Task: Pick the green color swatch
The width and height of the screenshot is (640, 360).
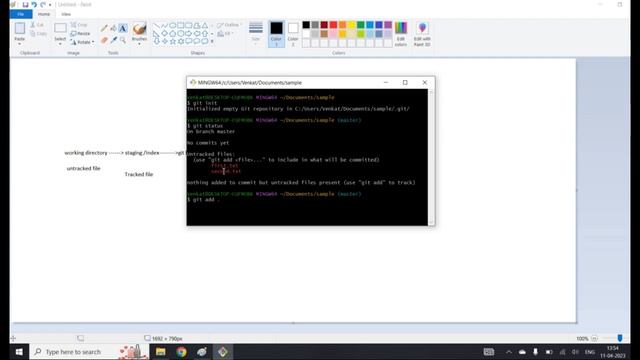Action: [x=361, y=25]
